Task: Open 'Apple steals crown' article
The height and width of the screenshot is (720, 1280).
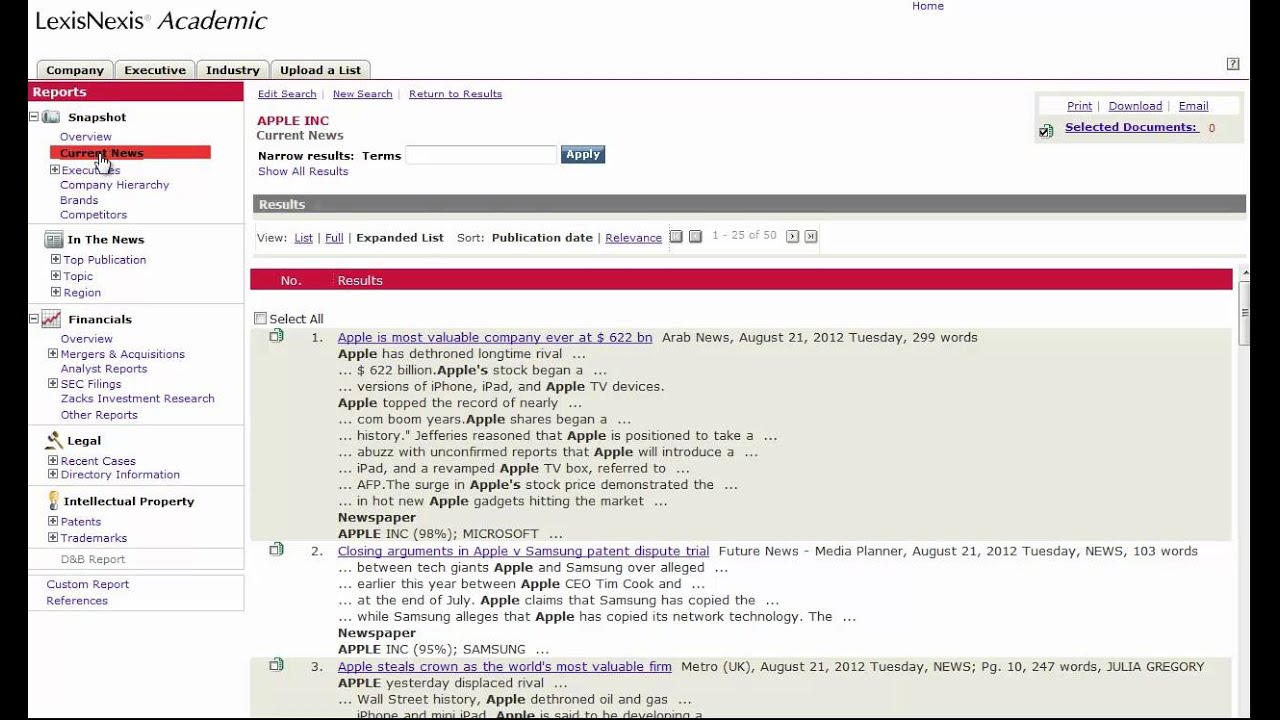Action: click(x=505, y=667)
